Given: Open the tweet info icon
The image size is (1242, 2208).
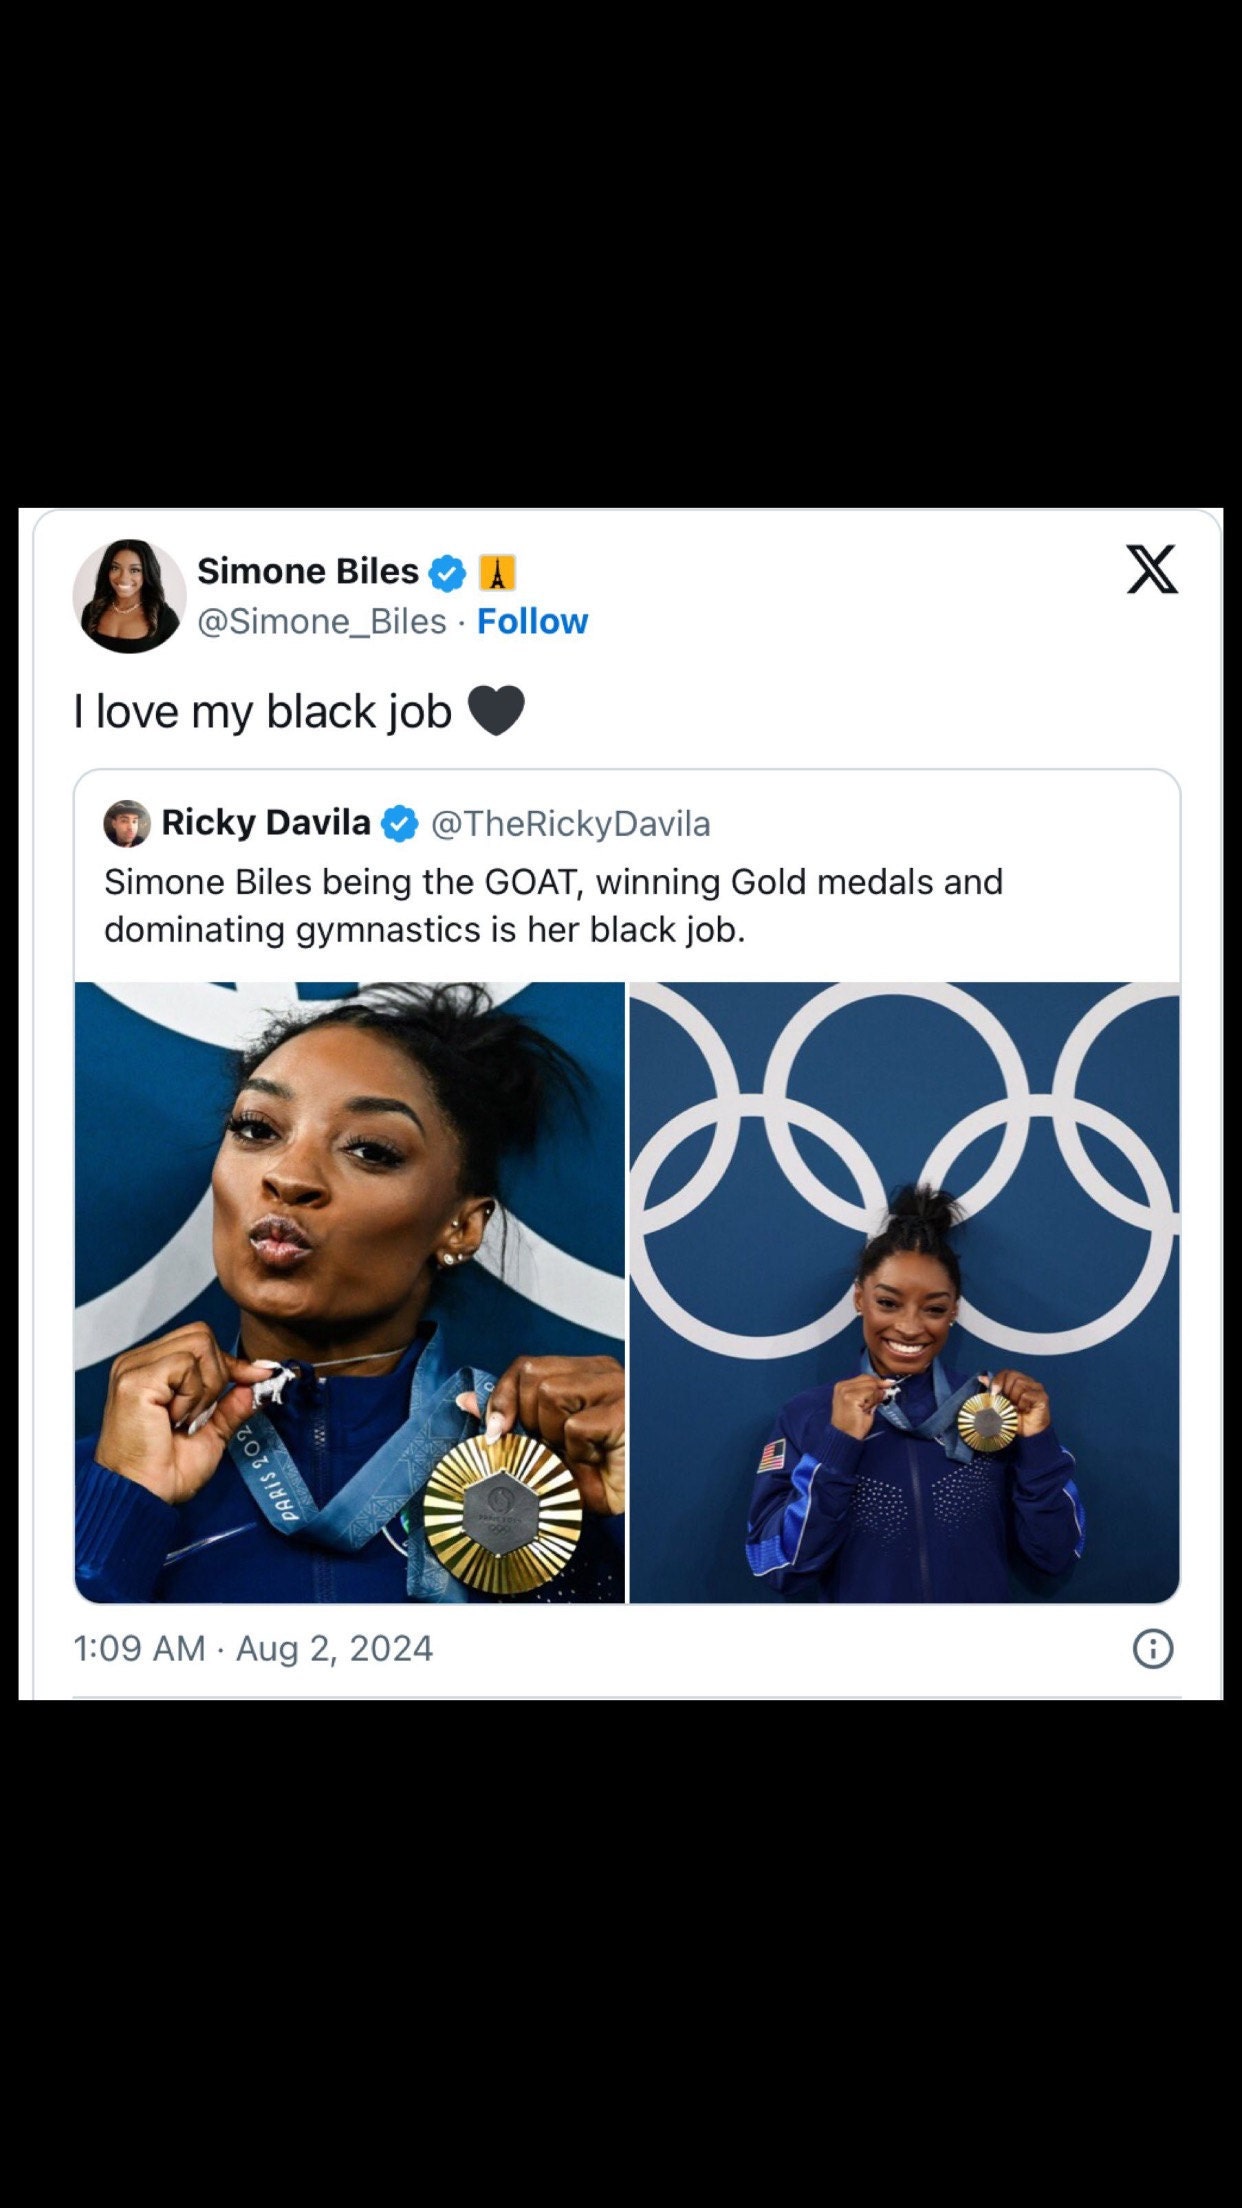Looking at the screenshot, I should click(1152, 1648).
